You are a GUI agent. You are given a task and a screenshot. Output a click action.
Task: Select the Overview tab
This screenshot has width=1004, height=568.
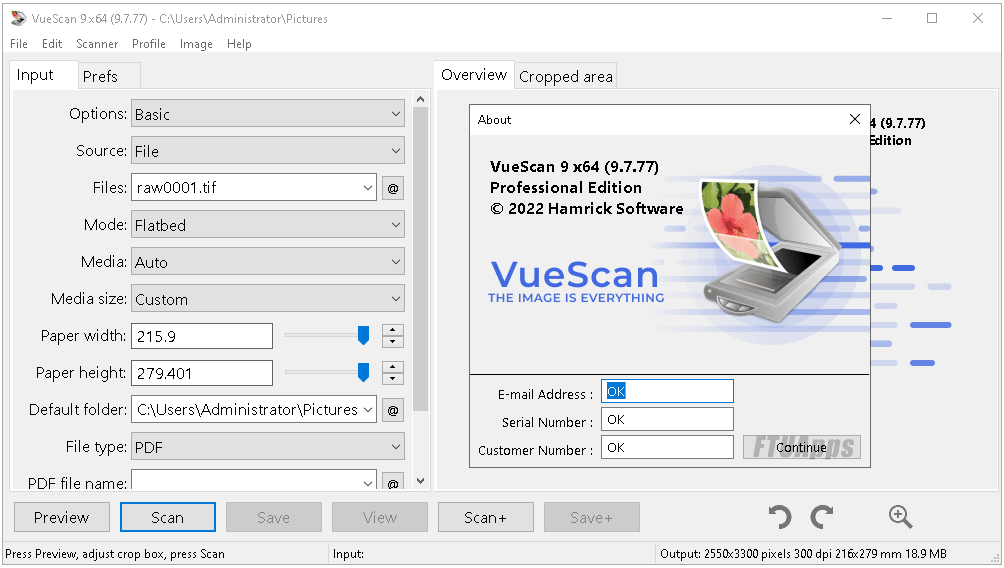coord(474,75)
